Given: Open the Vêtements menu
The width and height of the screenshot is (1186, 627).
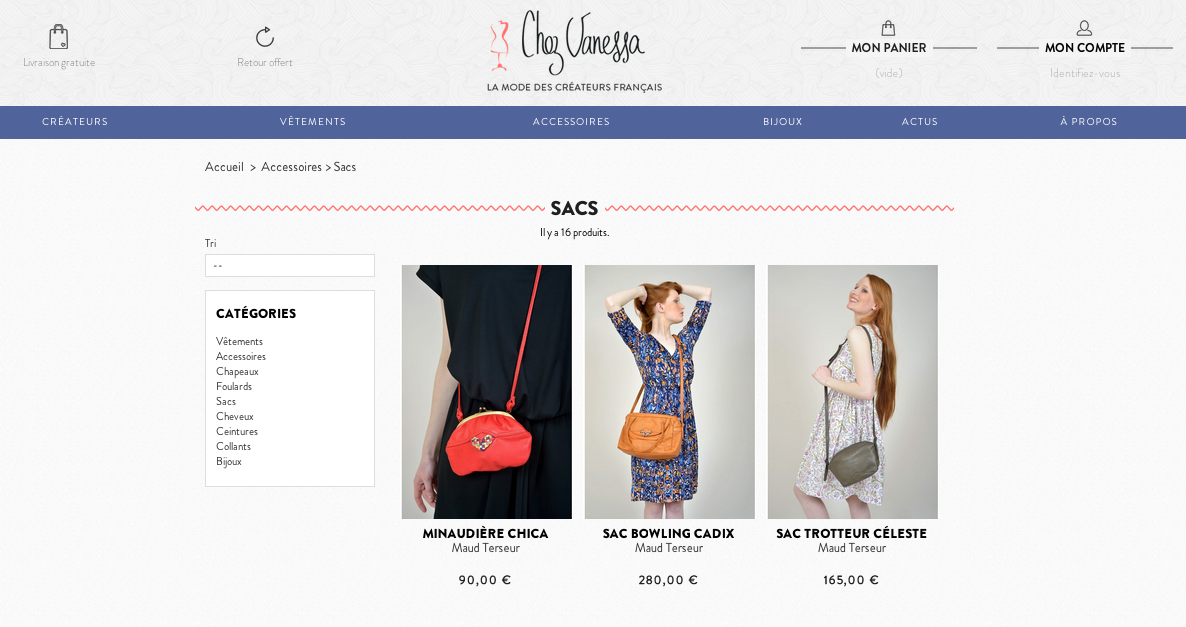Looking at the screenshot, I should (x=312, y=122).
